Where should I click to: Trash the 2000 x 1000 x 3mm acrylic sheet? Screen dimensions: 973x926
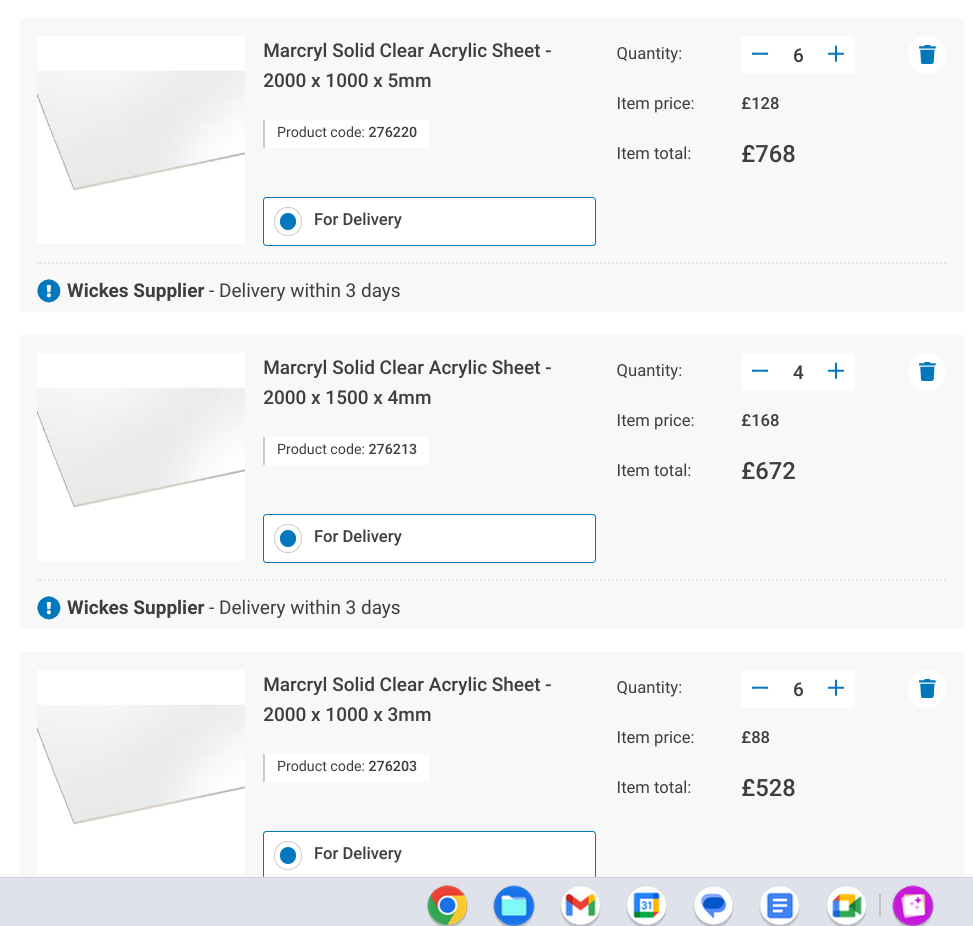(927, 688)
